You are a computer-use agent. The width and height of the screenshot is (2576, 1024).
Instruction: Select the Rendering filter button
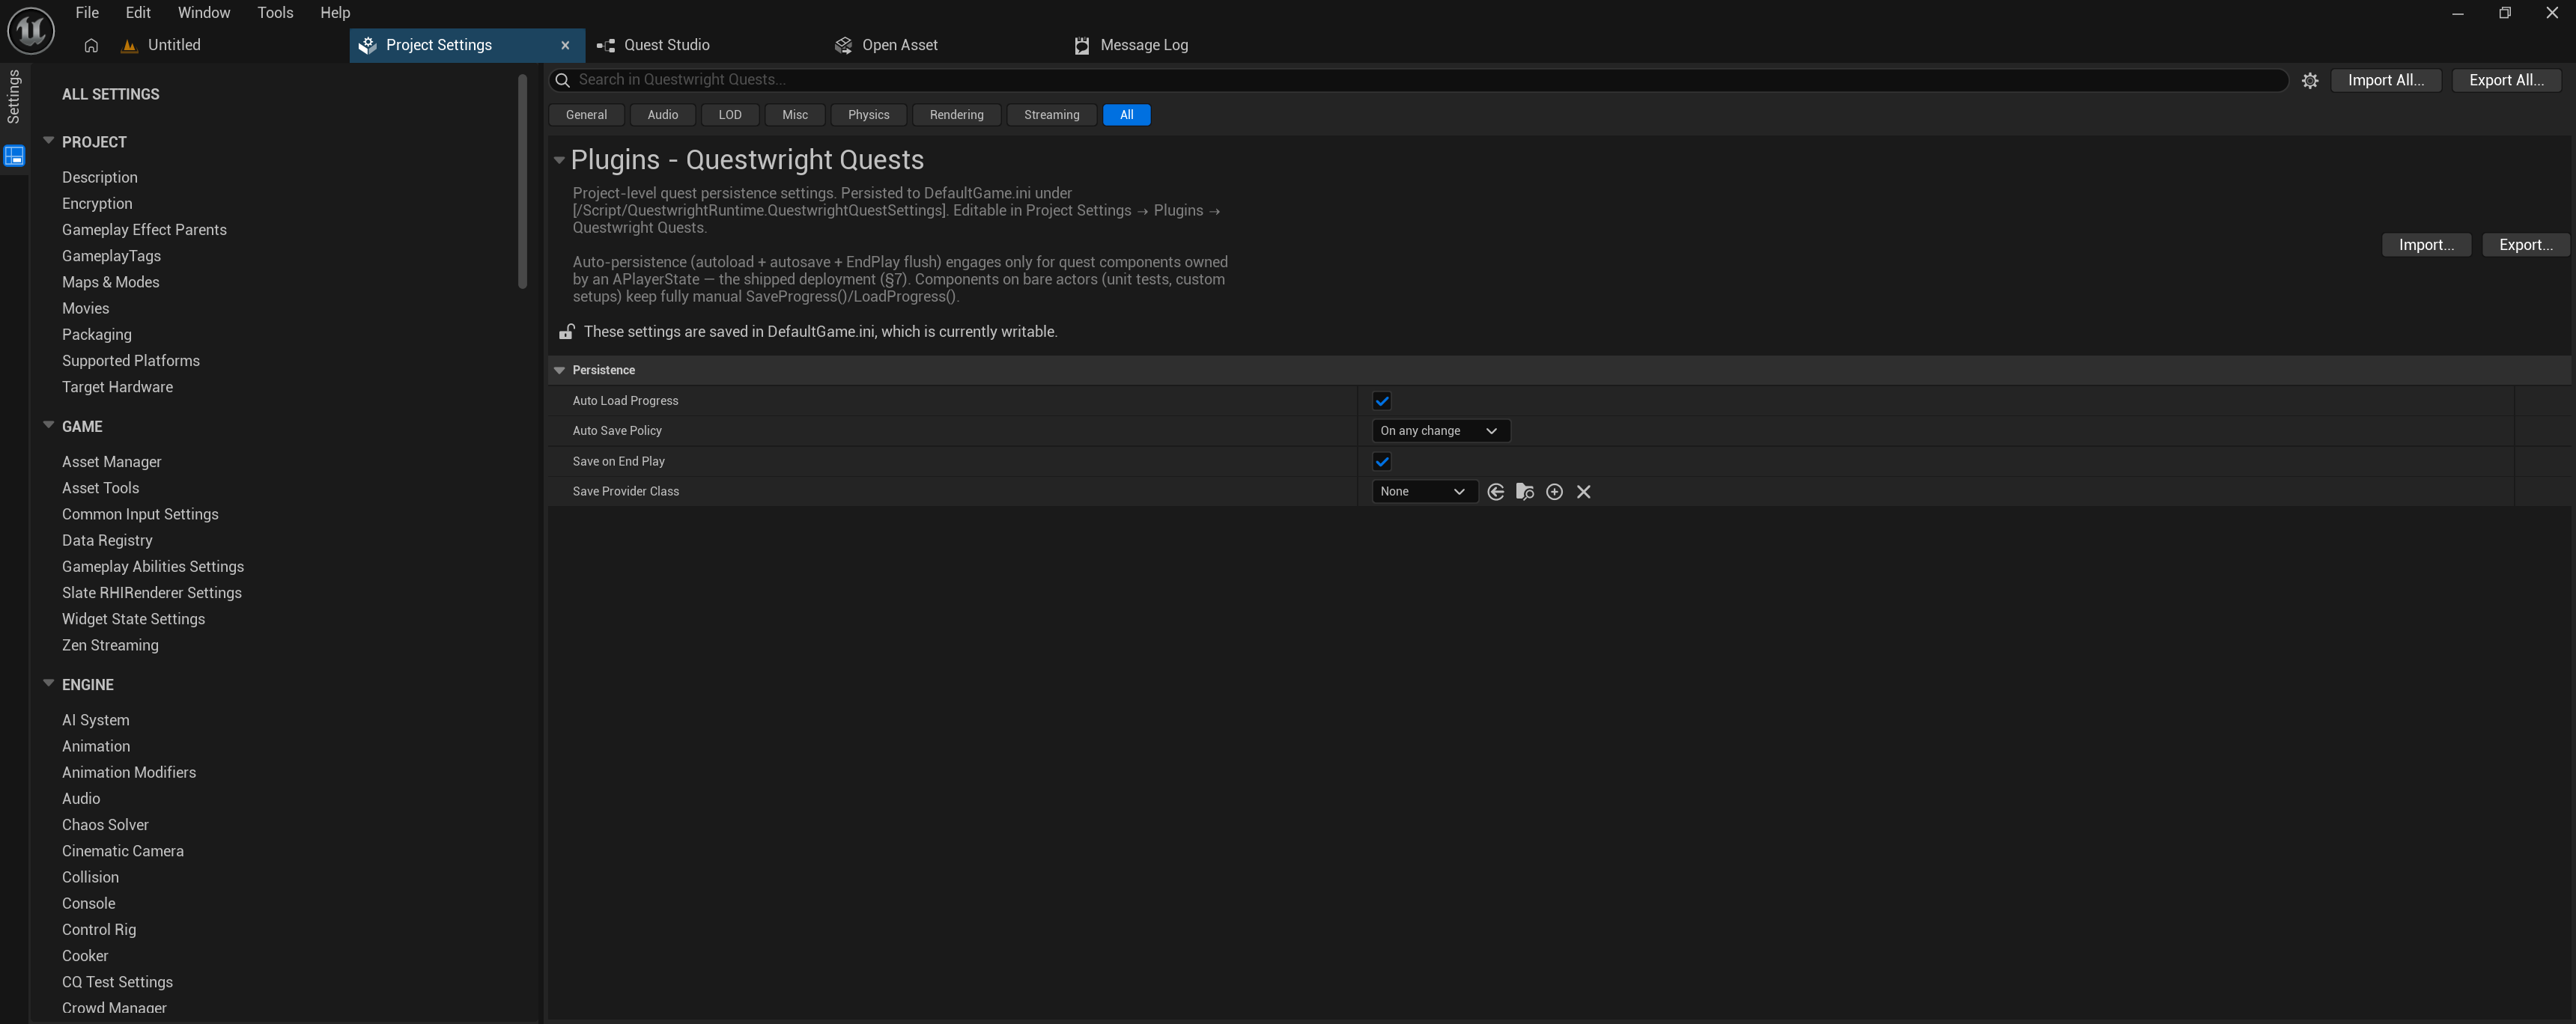pyautogui.click(x=956, y=115)
